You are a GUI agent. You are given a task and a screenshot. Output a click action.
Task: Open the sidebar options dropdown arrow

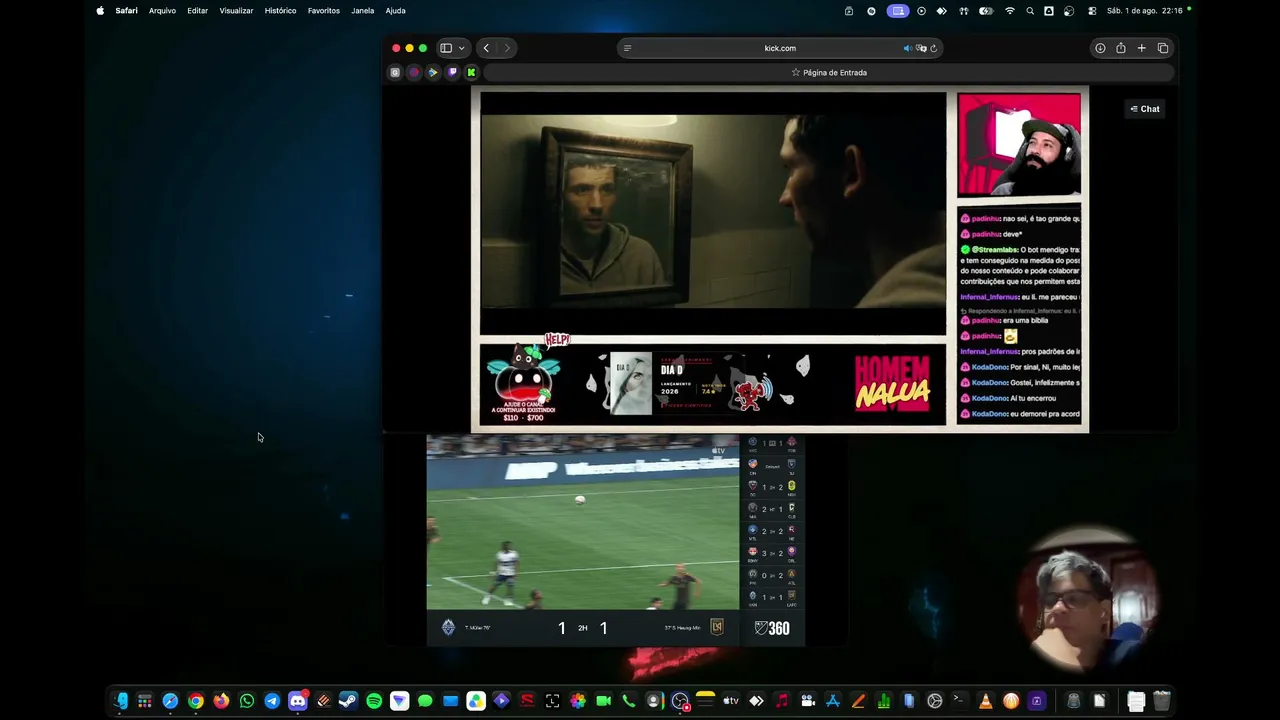(x=461, y=48)
